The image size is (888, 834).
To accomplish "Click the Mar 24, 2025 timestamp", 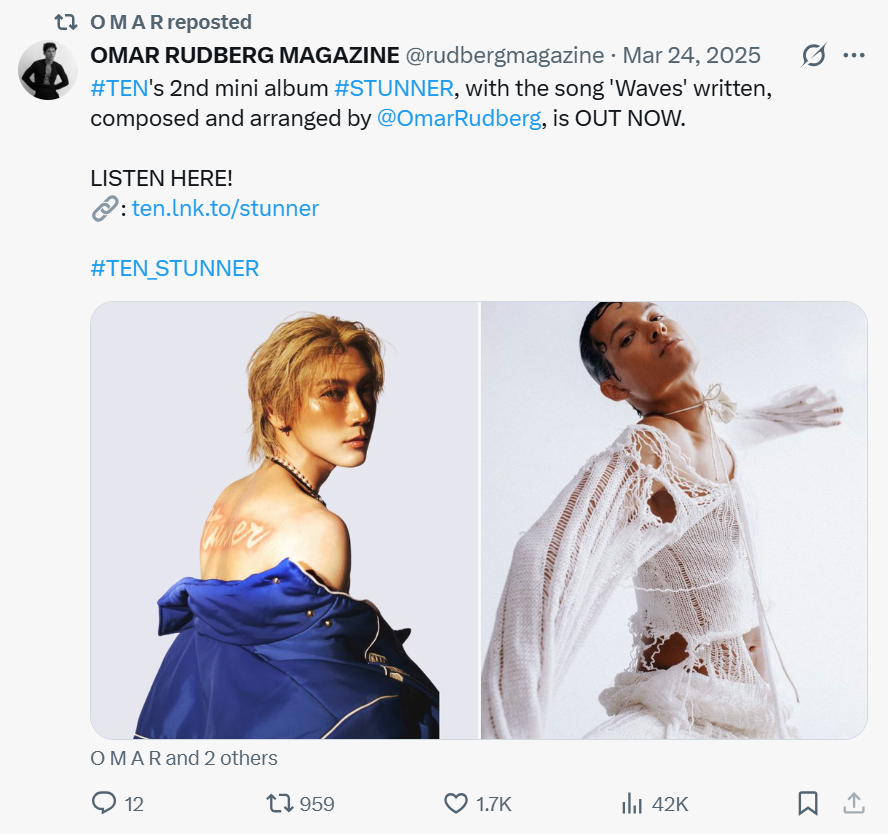I will [x=692, y=55].
